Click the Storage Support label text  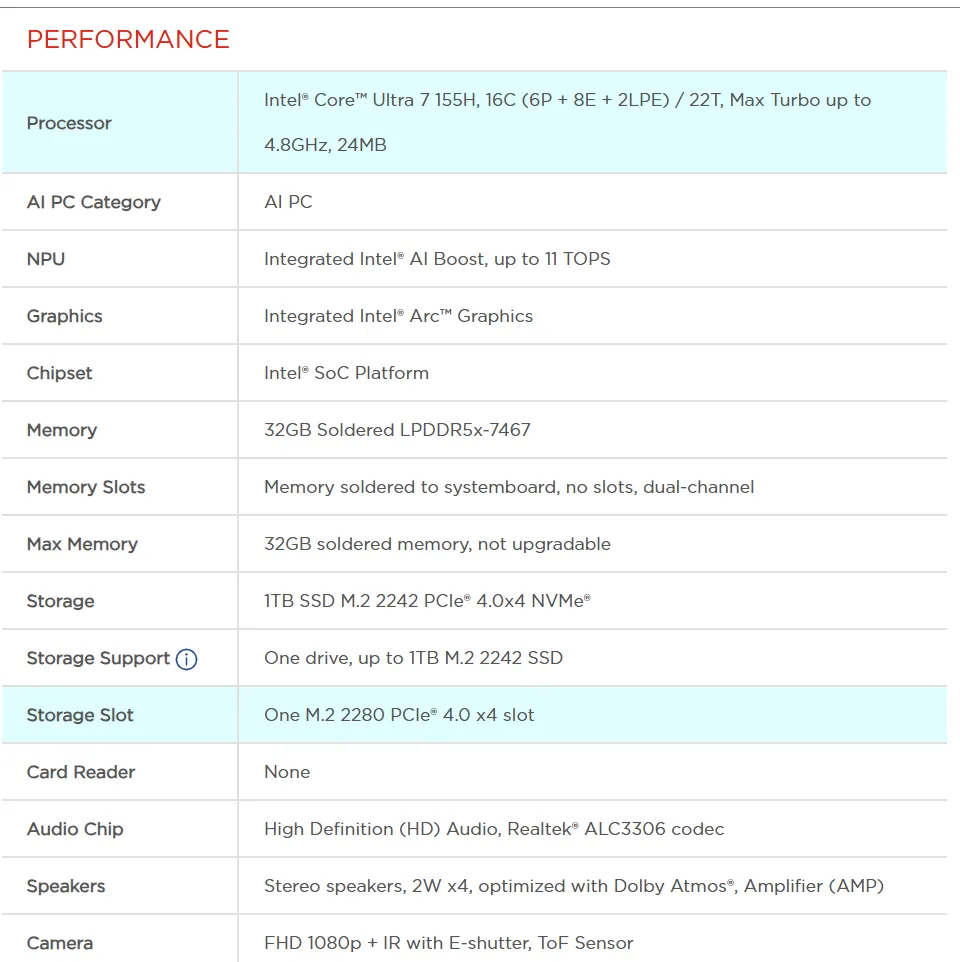[98, 658]
